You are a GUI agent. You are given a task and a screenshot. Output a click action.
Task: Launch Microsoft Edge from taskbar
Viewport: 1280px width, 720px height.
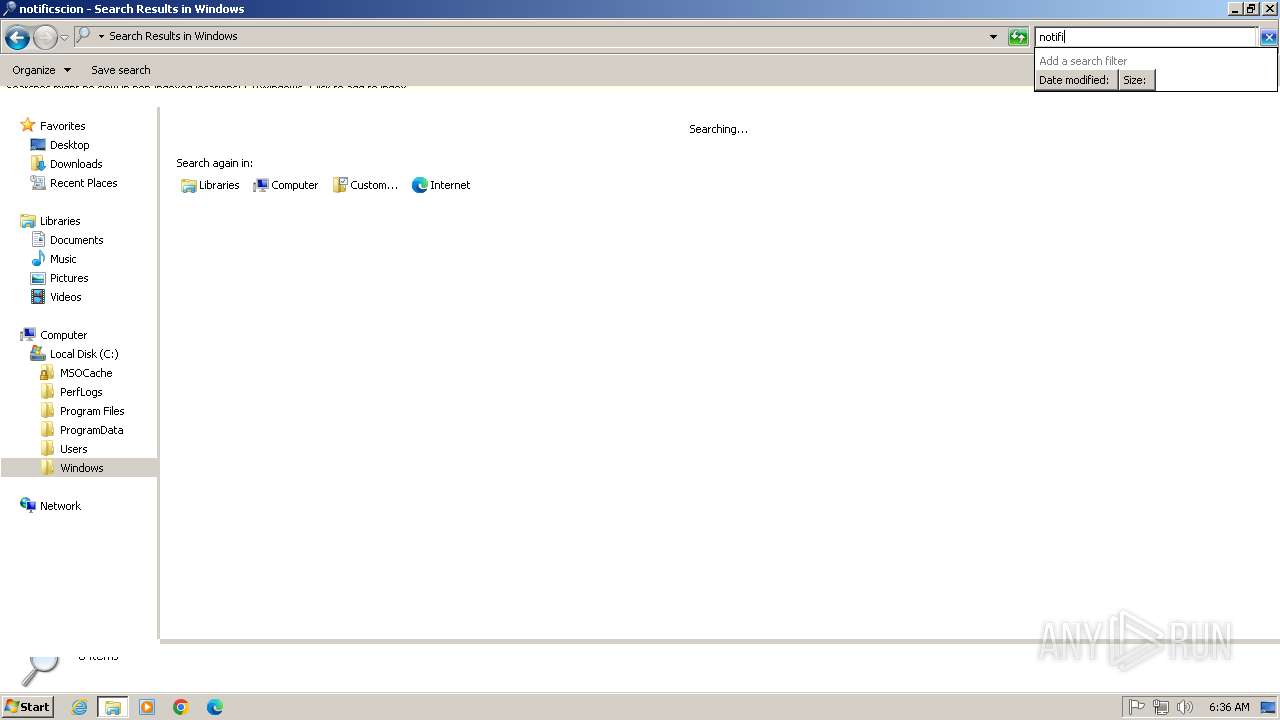(215, 707)
